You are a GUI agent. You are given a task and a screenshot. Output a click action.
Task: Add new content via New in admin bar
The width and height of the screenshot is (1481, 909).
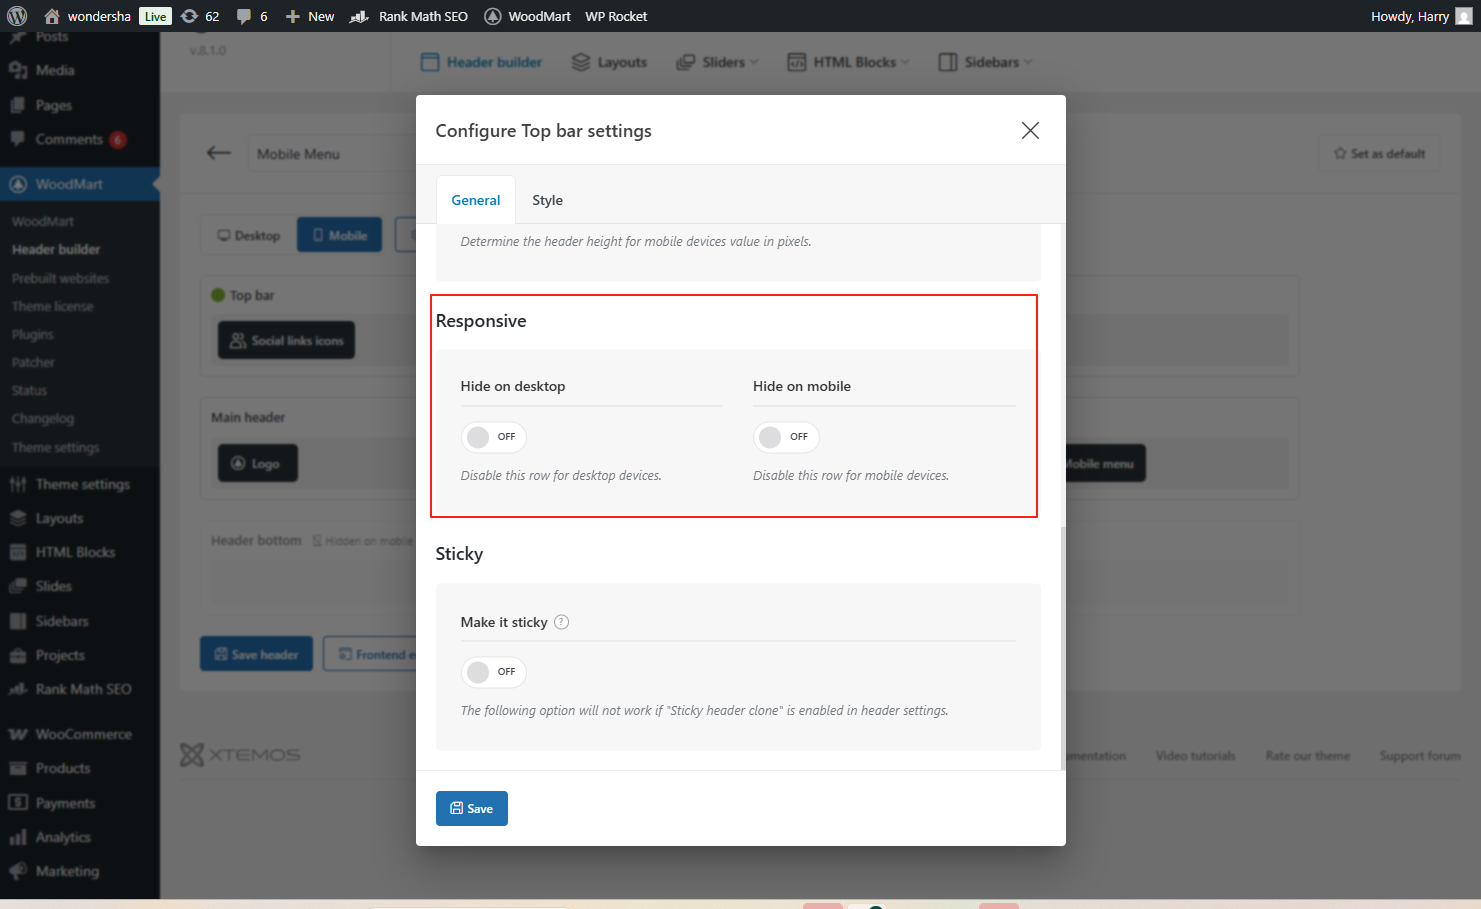(x=310, y=16)
